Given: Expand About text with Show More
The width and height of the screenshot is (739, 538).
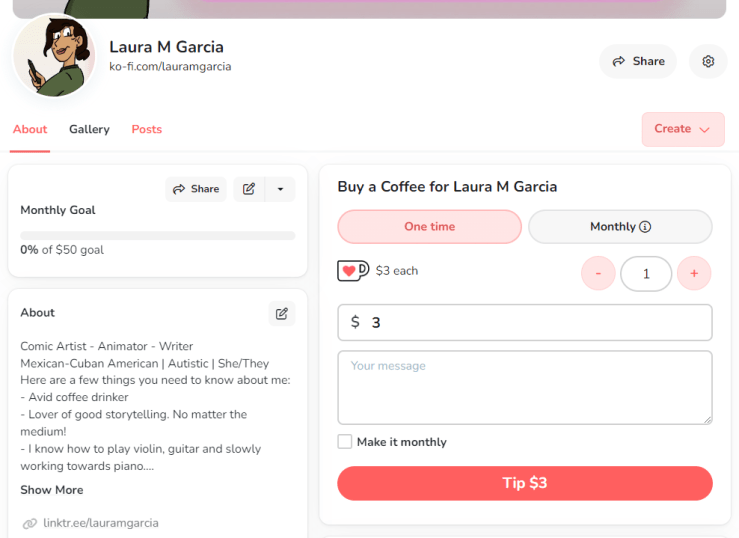Looking at the screenshot, I should (52, 490).
